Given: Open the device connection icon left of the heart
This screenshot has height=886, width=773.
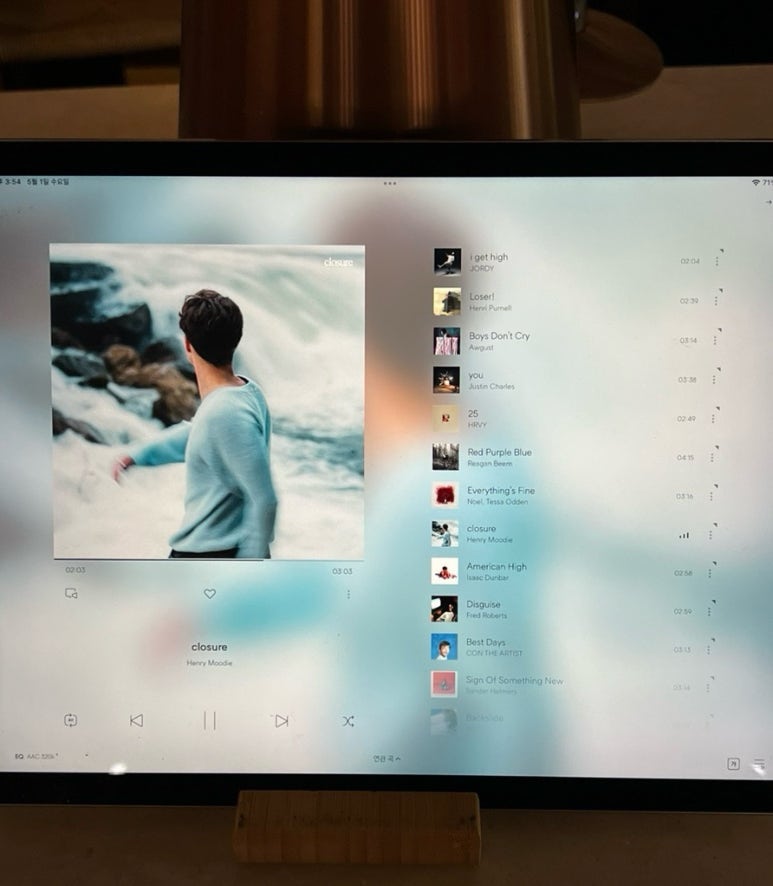Looking at the screenshot, I should pos(71,593).
